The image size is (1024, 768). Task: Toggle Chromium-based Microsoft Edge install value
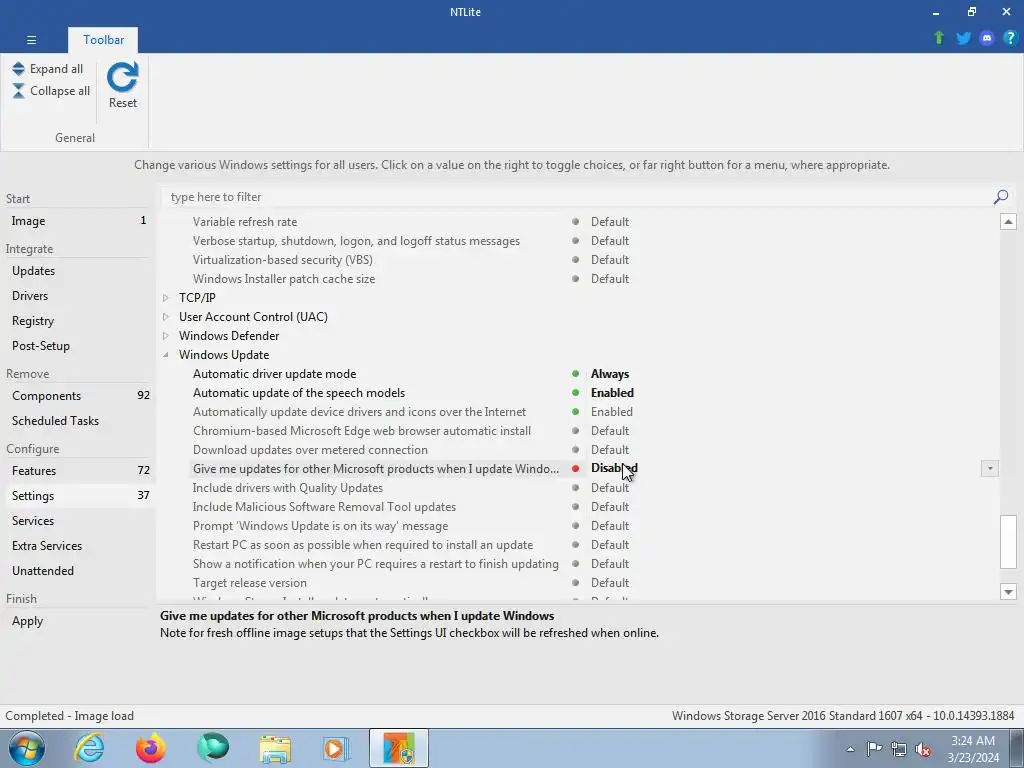tap(610, 431)
